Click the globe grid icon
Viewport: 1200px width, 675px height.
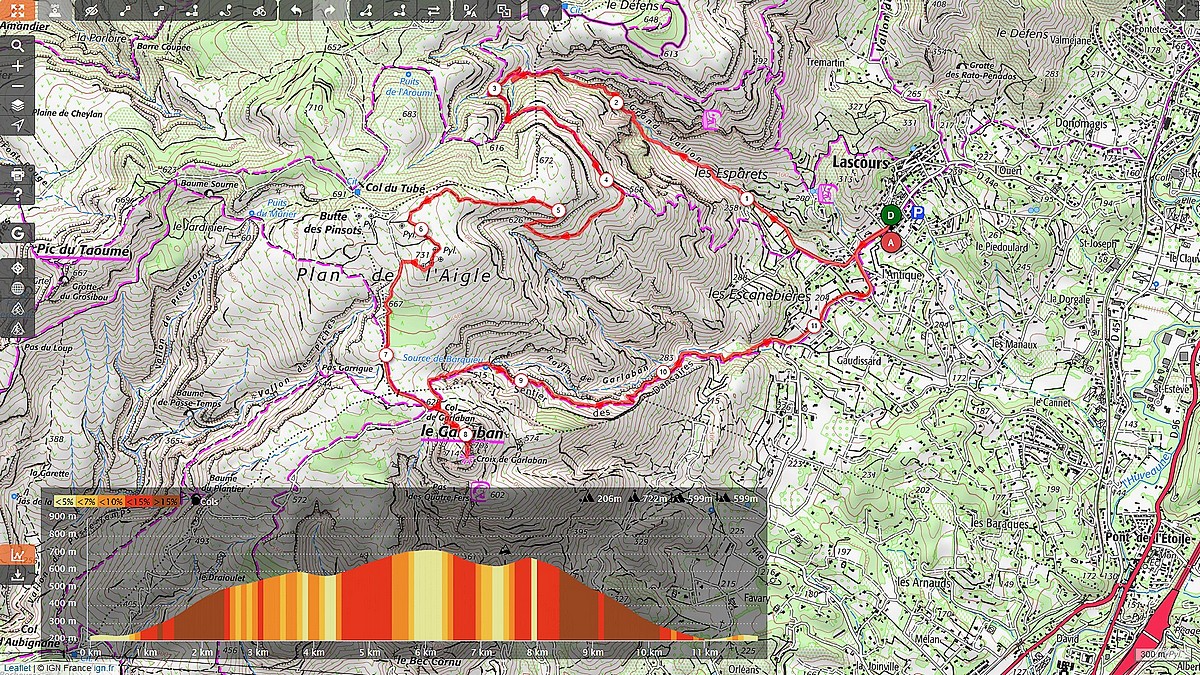tap(18, 289)
